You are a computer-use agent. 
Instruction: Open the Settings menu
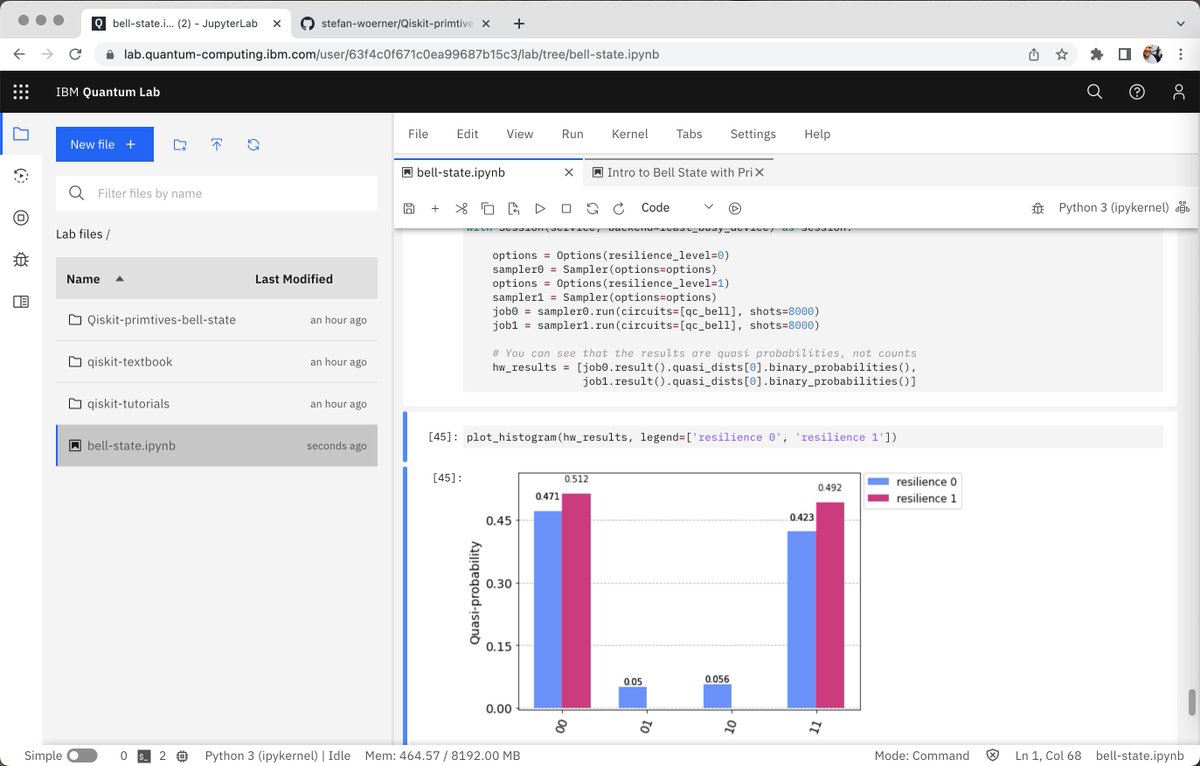[753, 134]
